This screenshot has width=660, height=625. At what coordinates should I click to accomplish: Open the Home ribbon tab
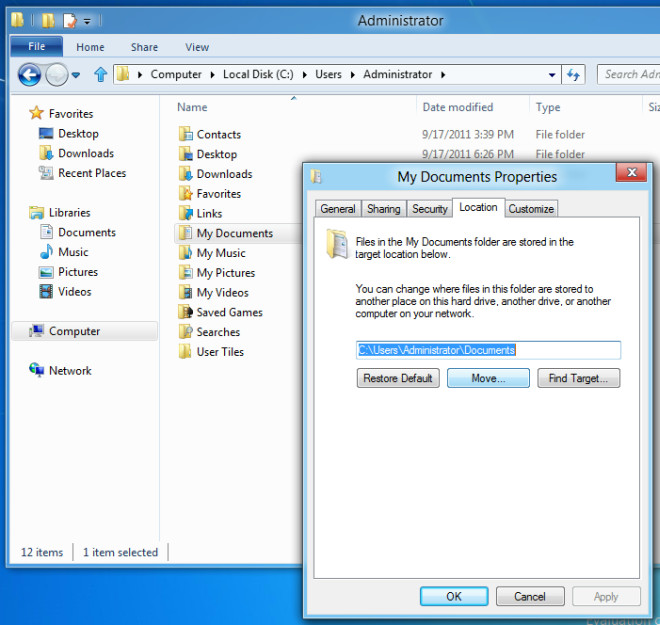click(90, 47)
